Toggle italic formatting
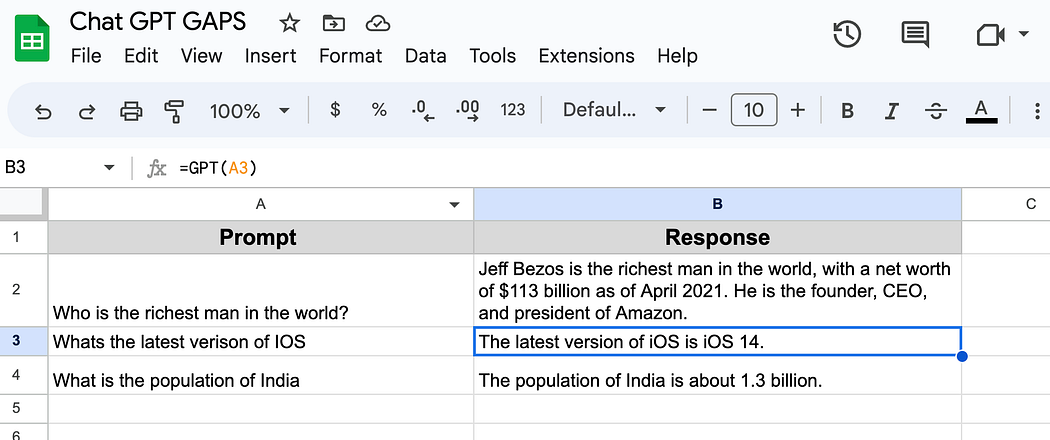Viewport: 1050px width, 440px height. pyautogui.click(x=891, y=111)
